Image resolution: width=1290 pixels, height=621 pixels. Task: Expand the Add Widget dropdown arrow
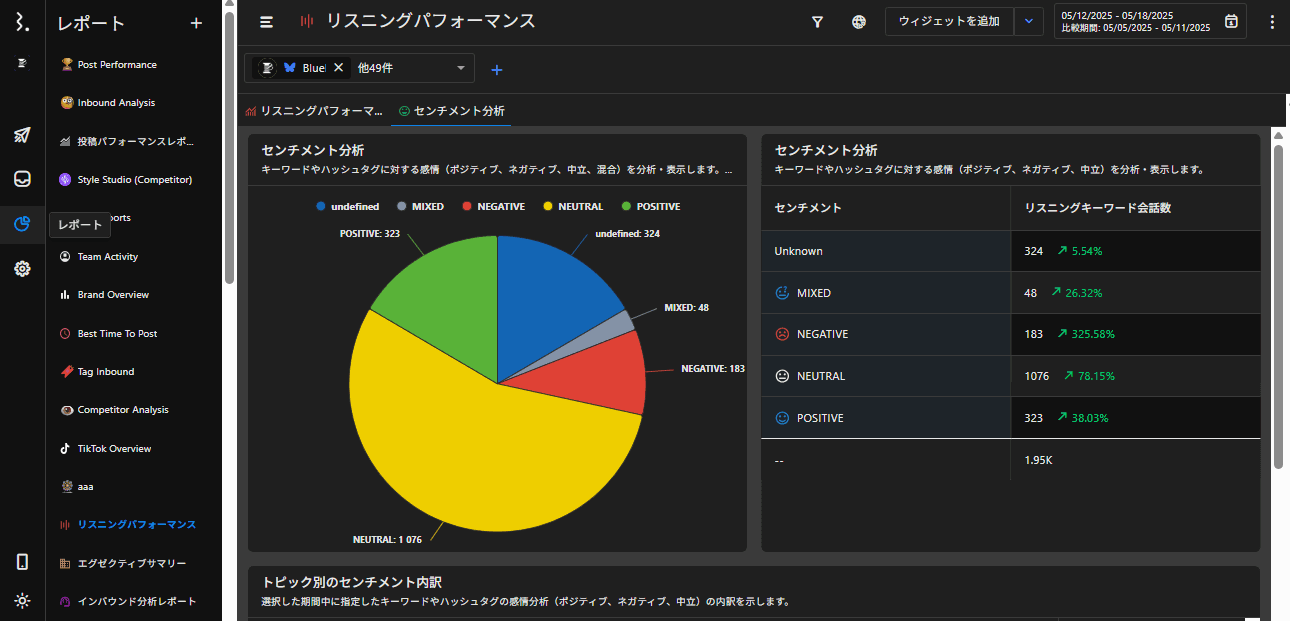[x=1028, y=21]
